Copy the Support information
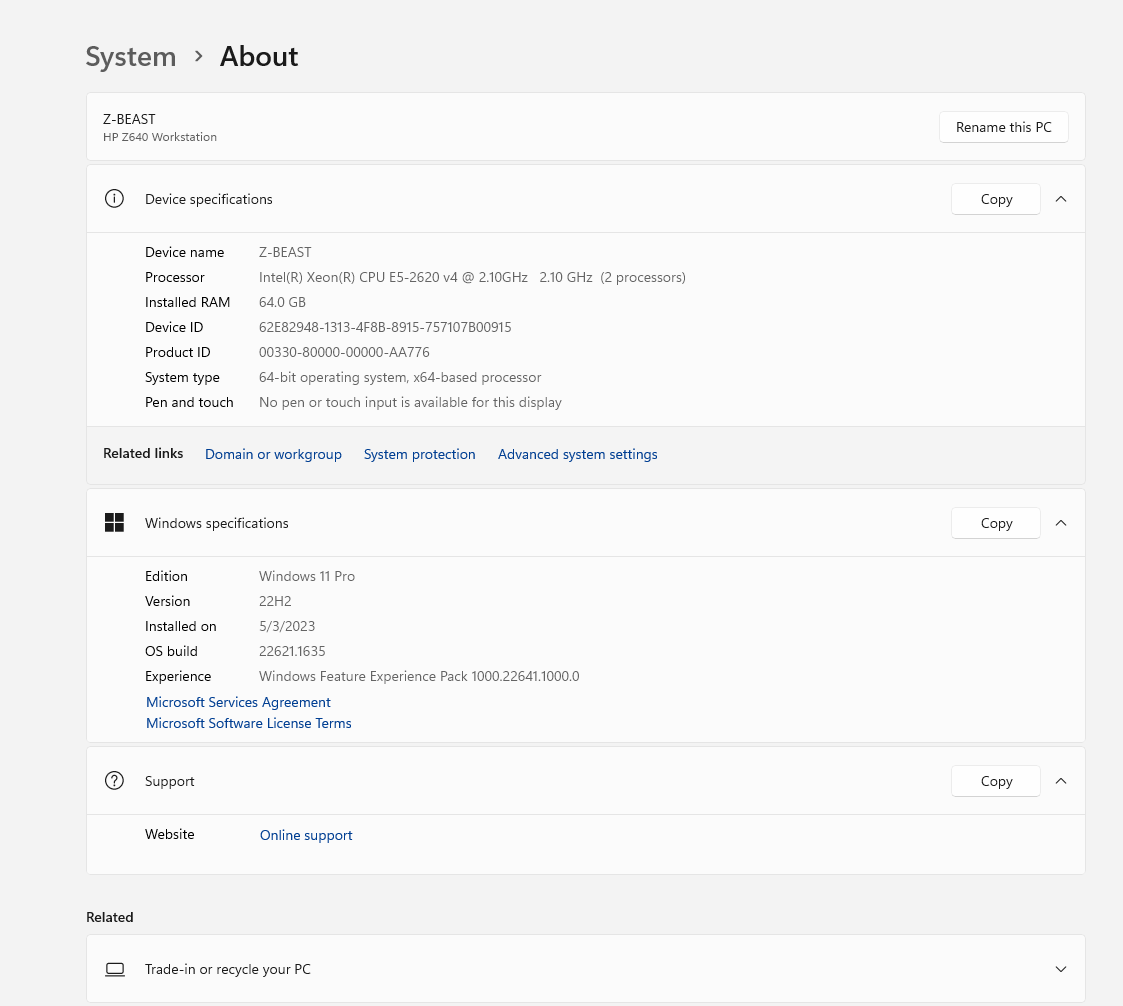The height and width of the screenshot is (1006, 1123). 996,781
